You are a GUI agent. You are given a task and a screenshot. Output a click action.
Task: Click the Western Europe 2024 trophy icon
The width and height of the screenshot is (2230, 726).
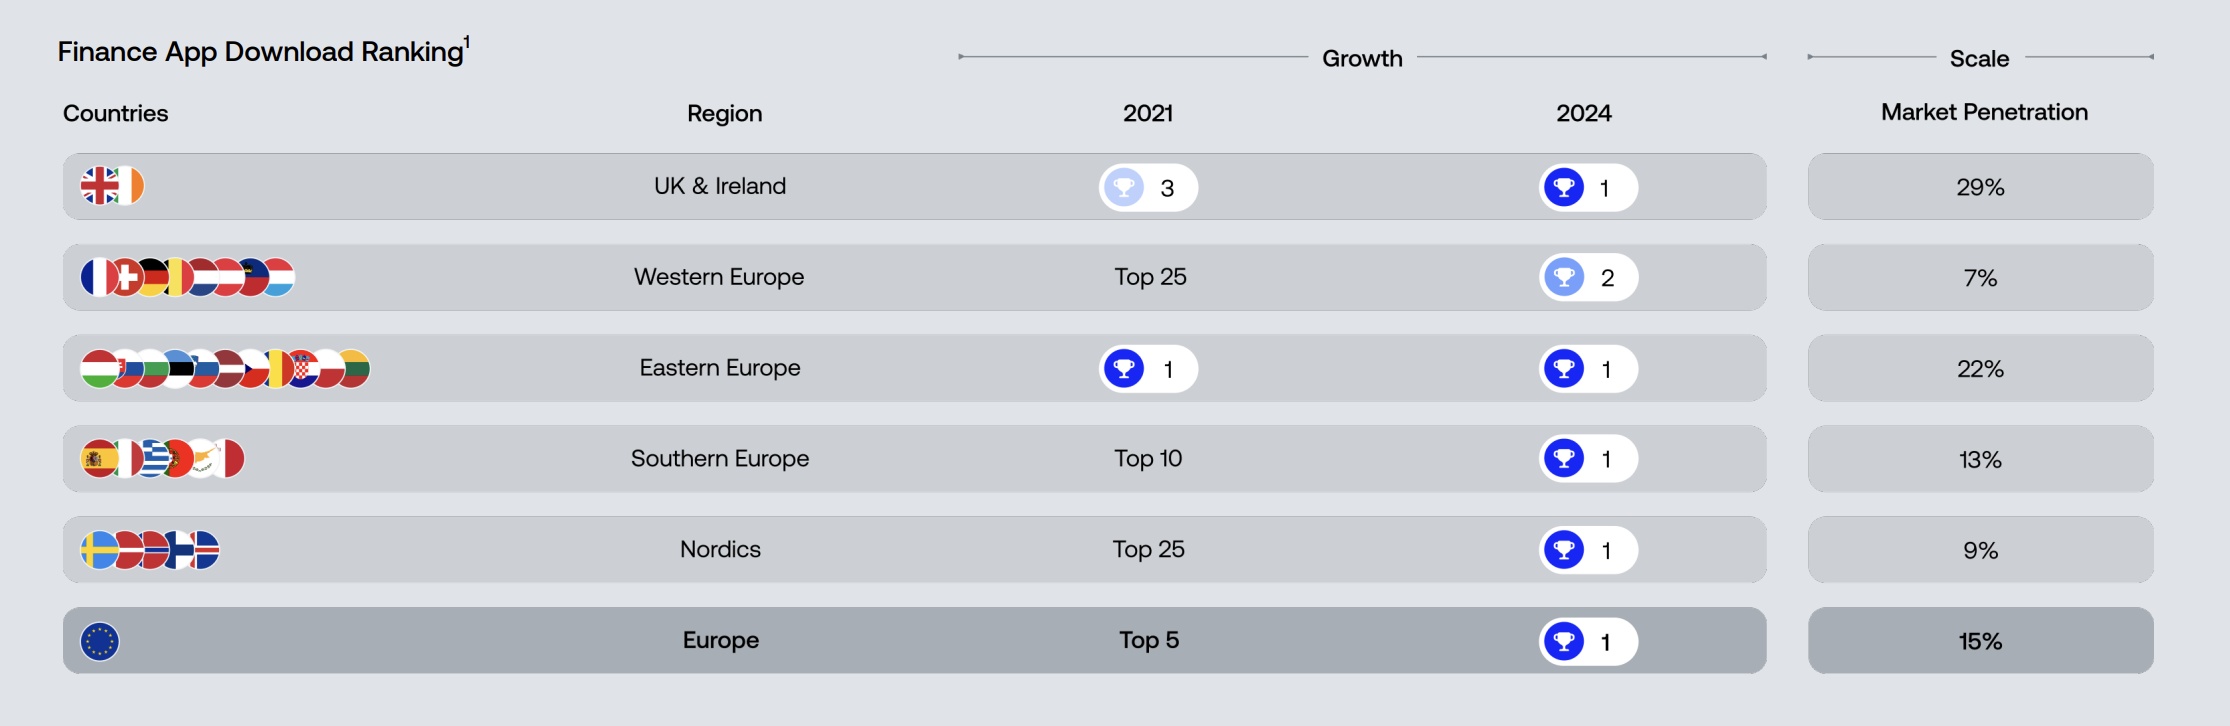pos(1564,277)
